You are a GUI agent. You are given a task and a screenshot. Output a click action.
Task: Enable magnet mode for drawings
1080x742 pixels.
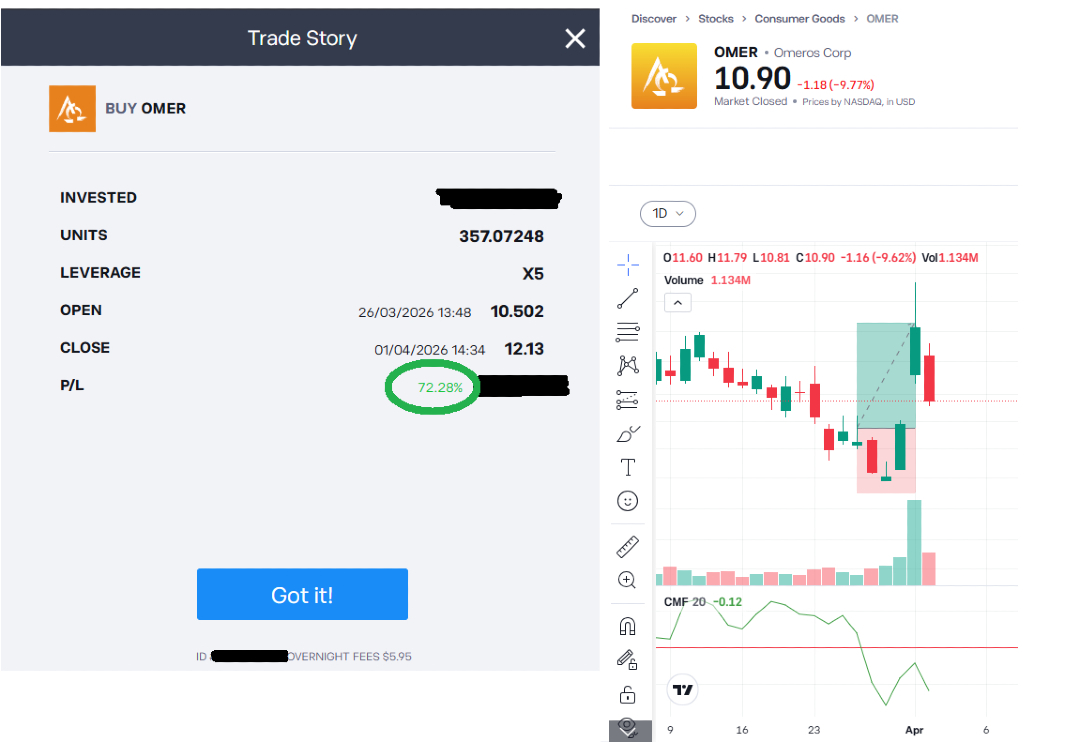[x=628, y=625]
